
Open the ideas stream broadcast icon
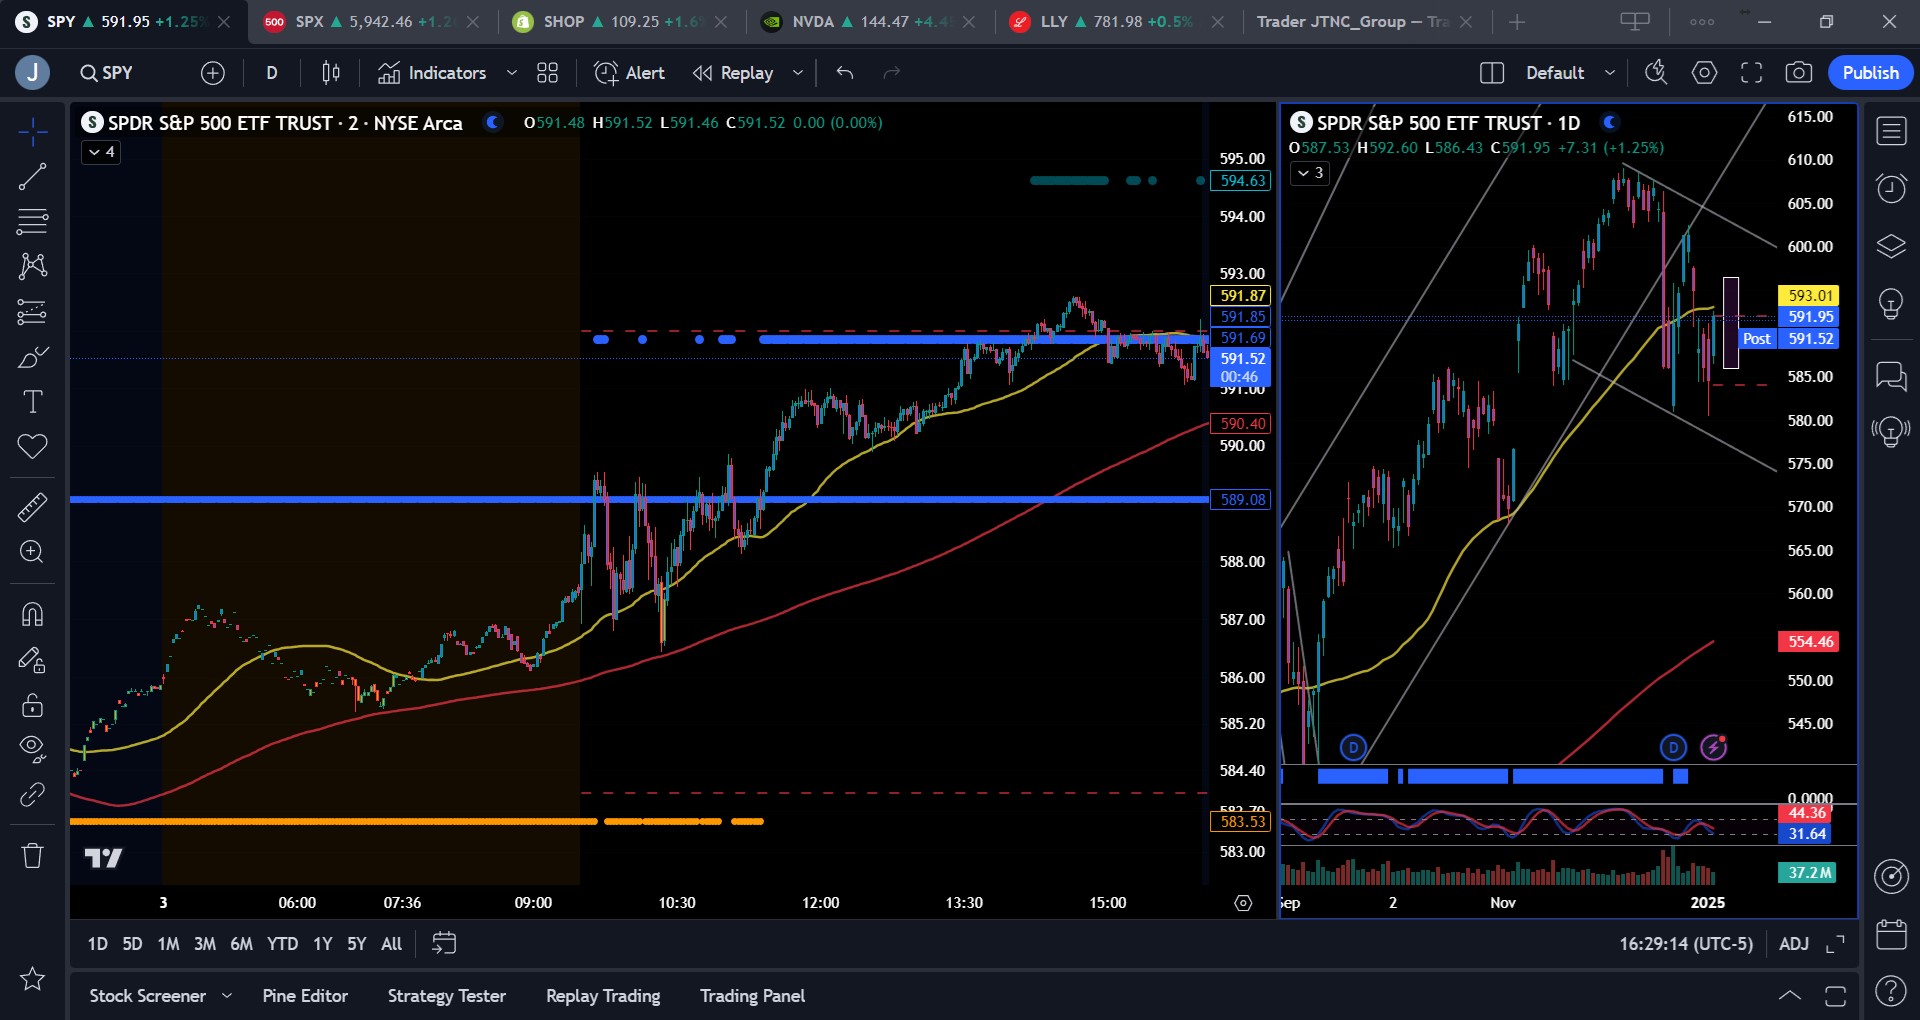tap(1891, 432)
